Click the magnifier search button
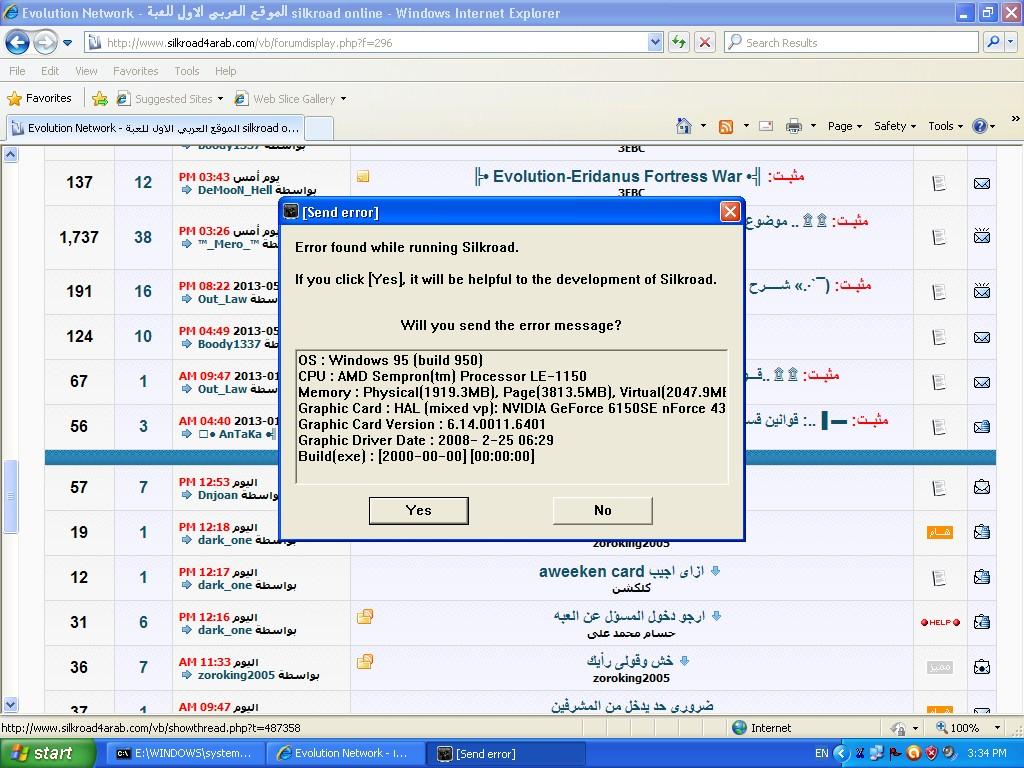This screenshot has width=1024, height=768. (x=993, y=42)
